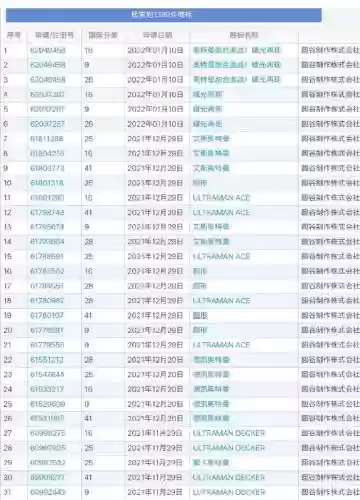The width and height of the screenshot is (360, 500).
Task: Open the ULTRAMAN DECKER trademark in row 27
Action: coord(229,433)
